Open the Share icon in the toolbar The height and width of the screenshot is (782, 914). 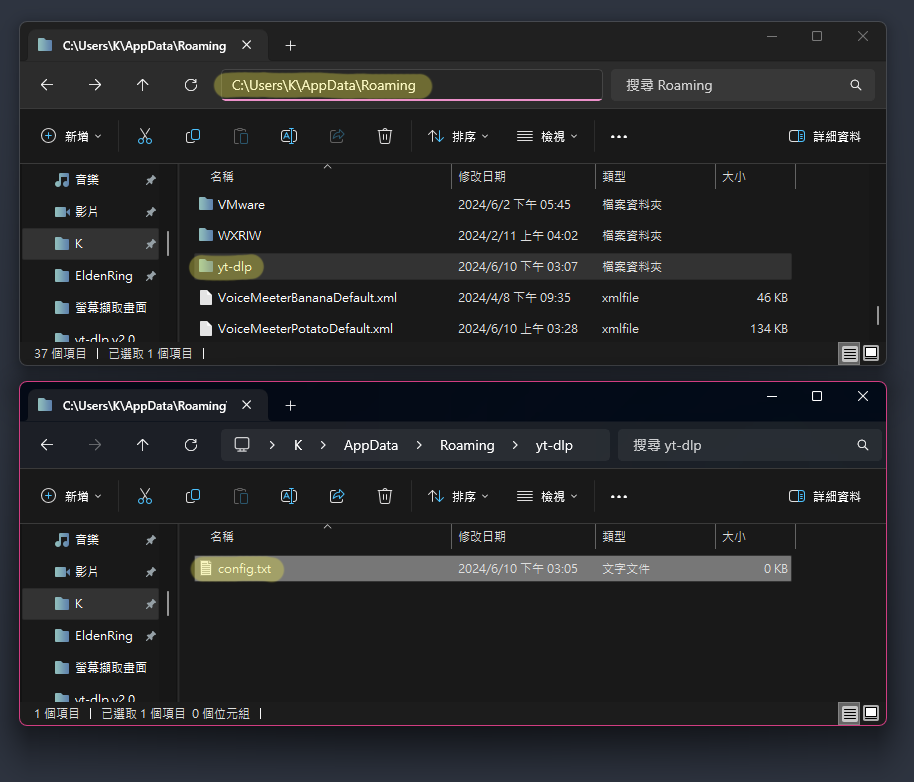tap(336, 136)
